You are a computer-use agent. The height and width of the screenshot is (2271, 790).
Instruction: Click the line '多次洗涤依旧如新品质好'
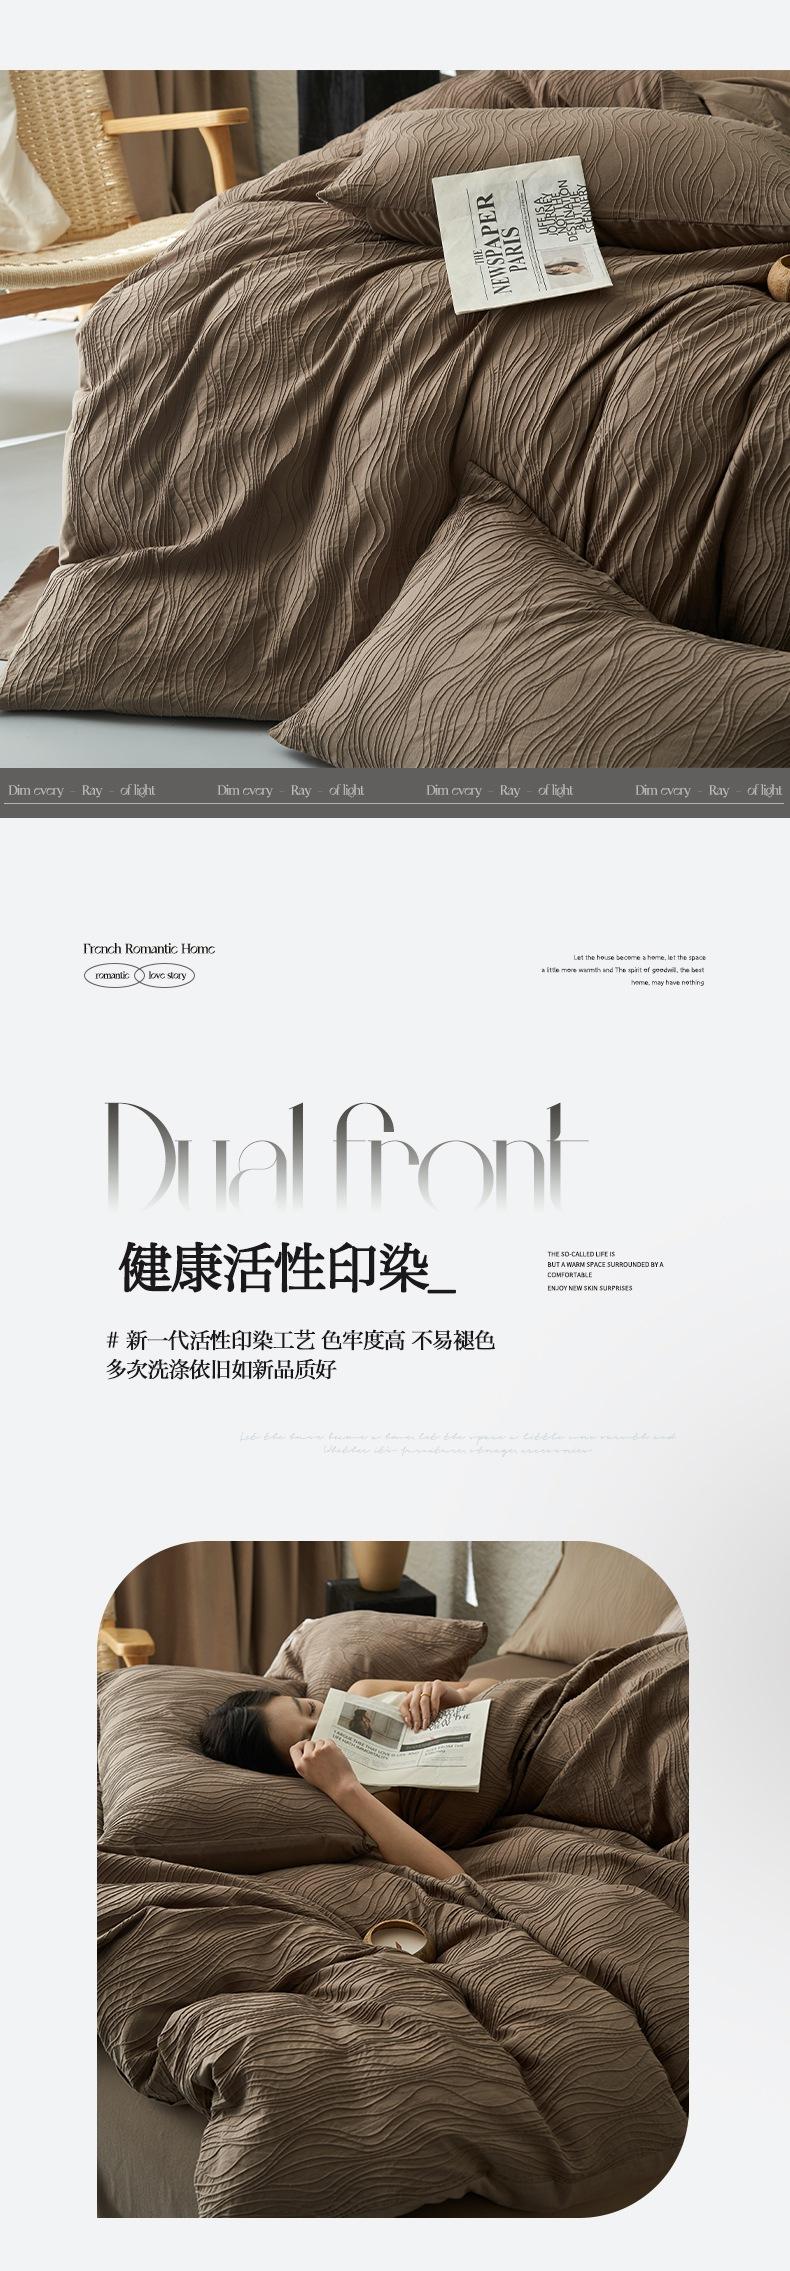(221, 1369)
